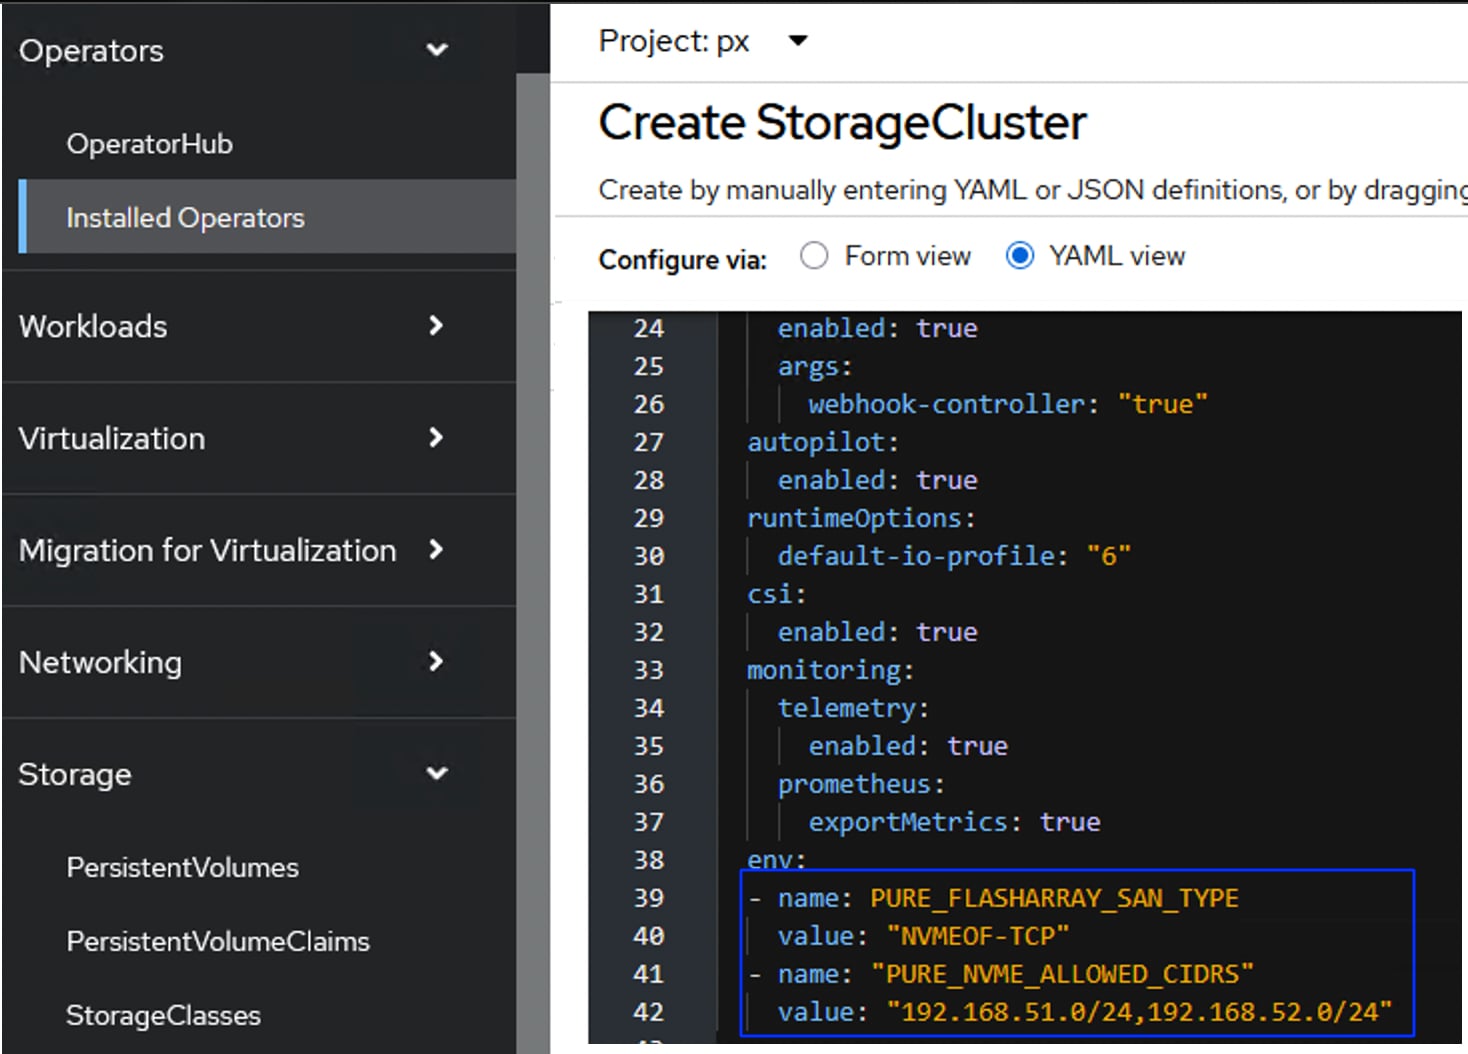Collapse the Operators section chevron
The image size is (1468, 1054).
[436, 50]
